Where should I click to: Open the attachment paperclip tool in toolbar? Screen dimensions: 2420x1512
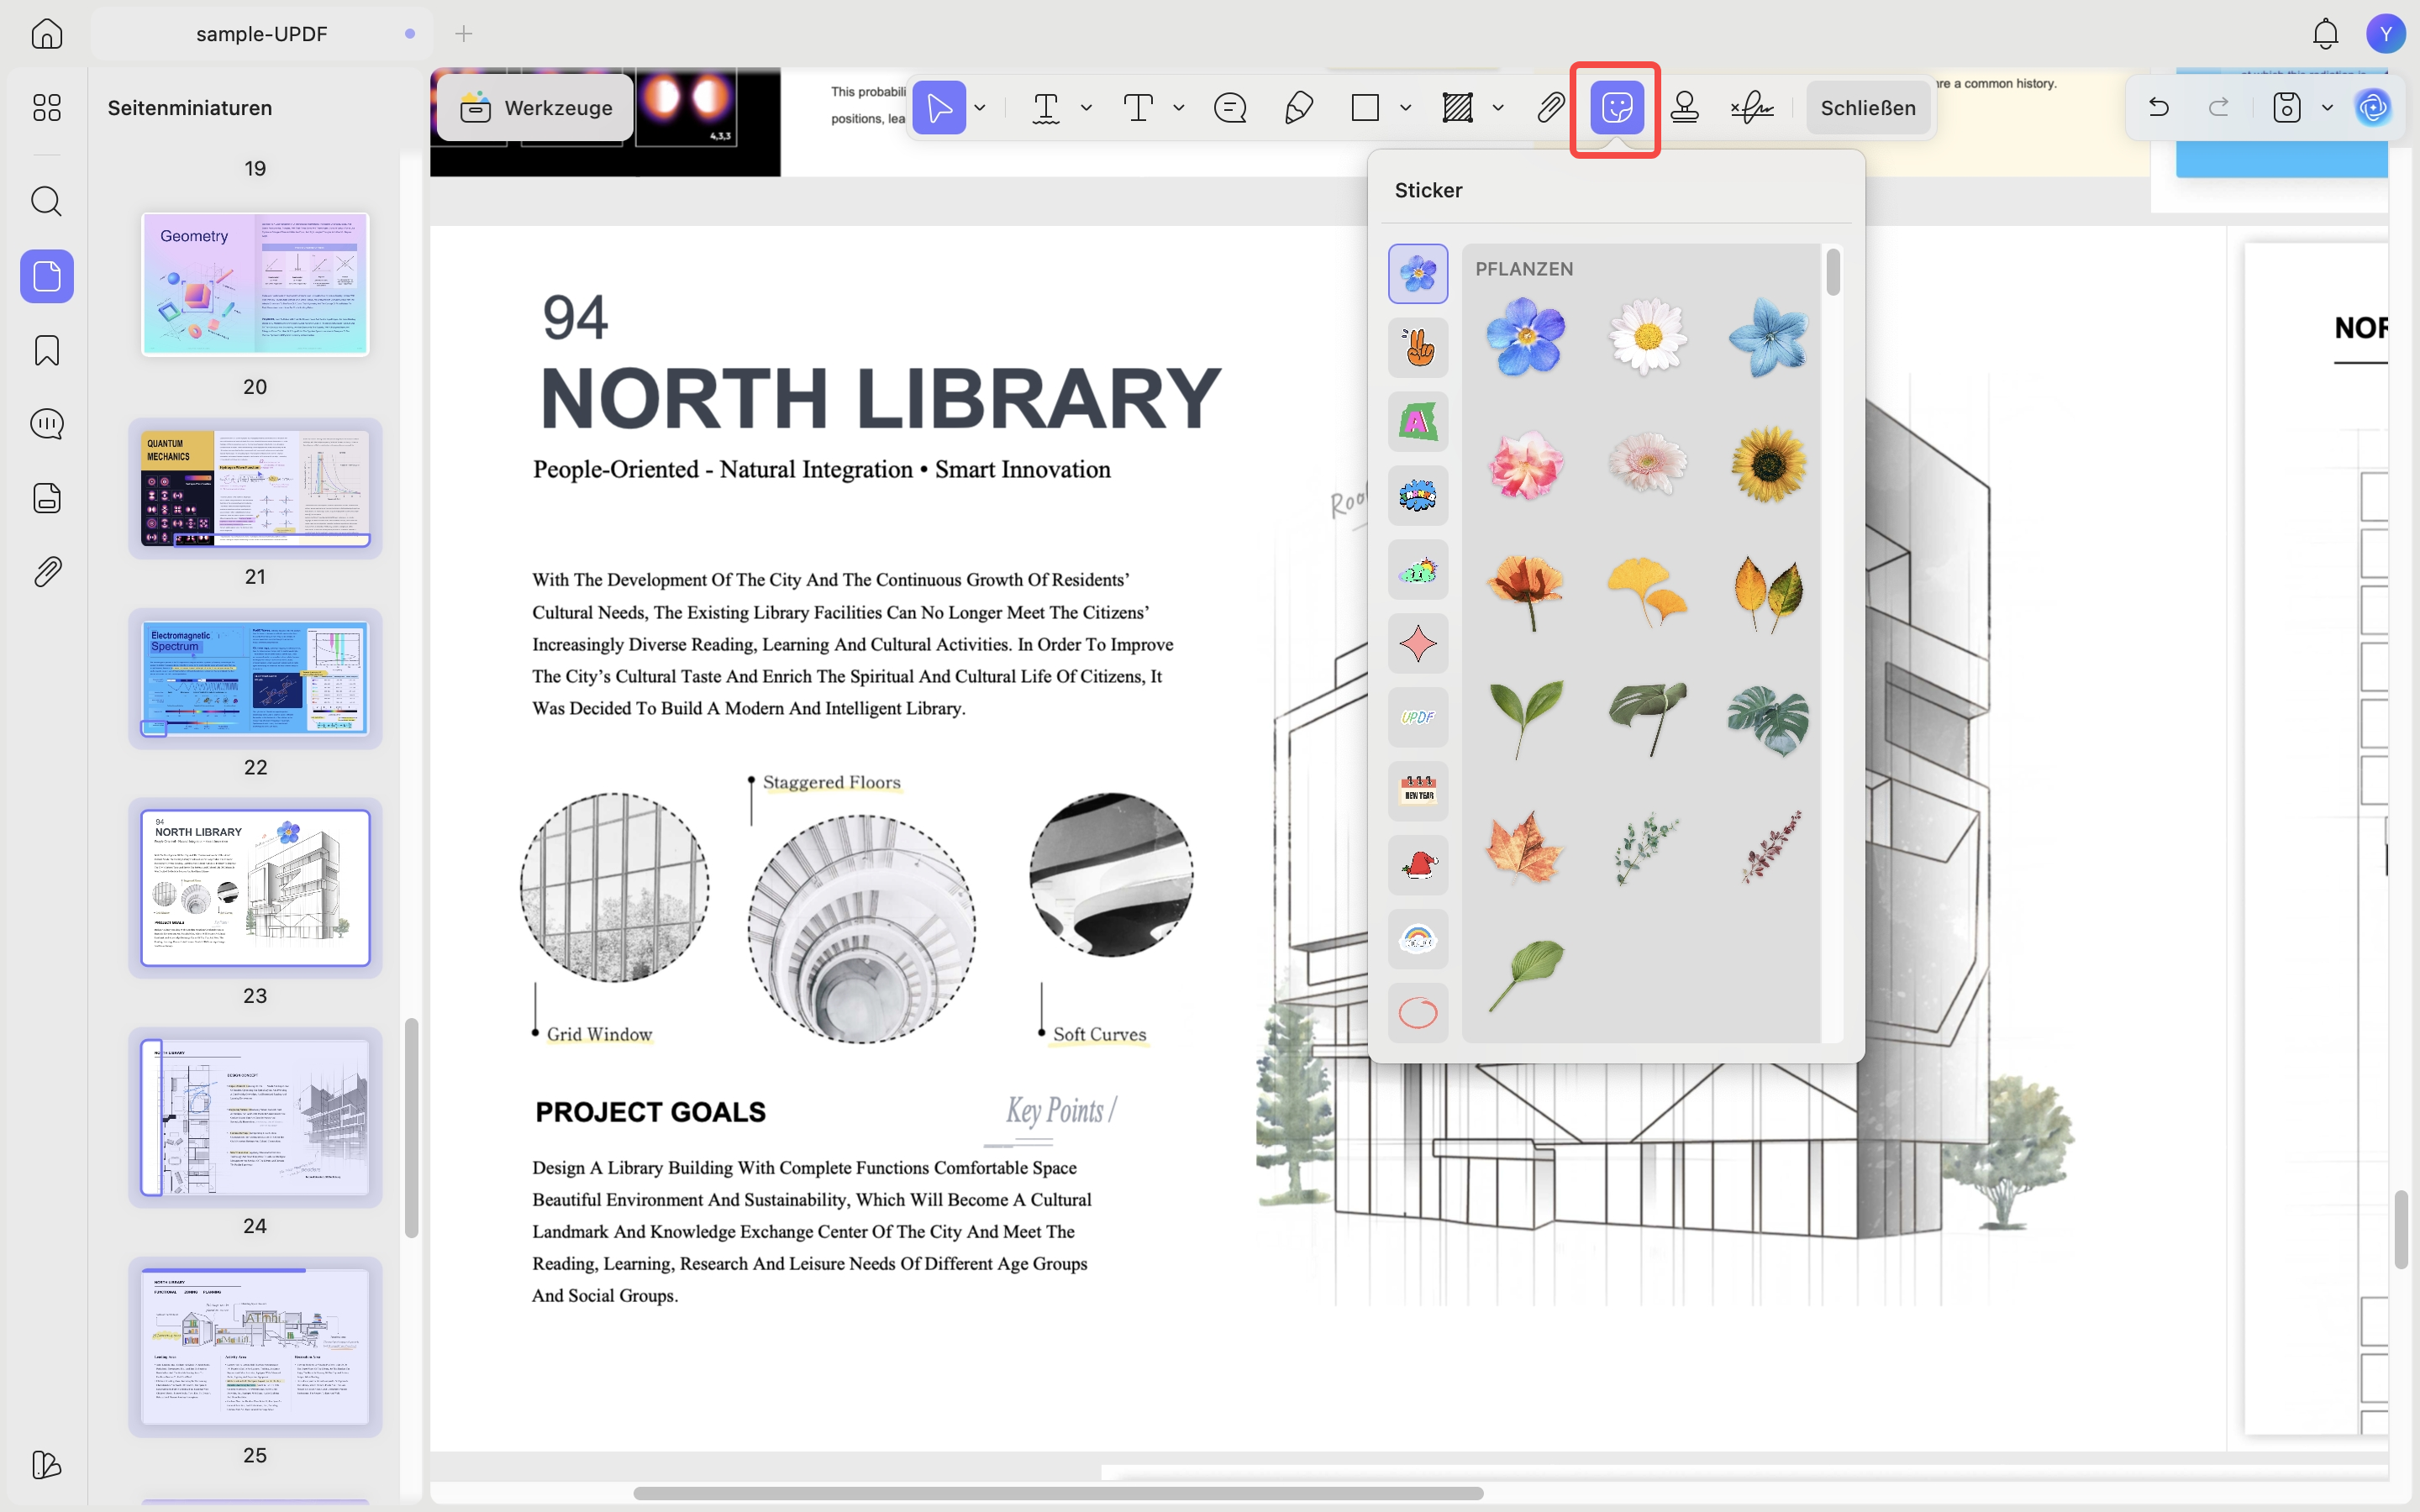[x=1550, y=107]
